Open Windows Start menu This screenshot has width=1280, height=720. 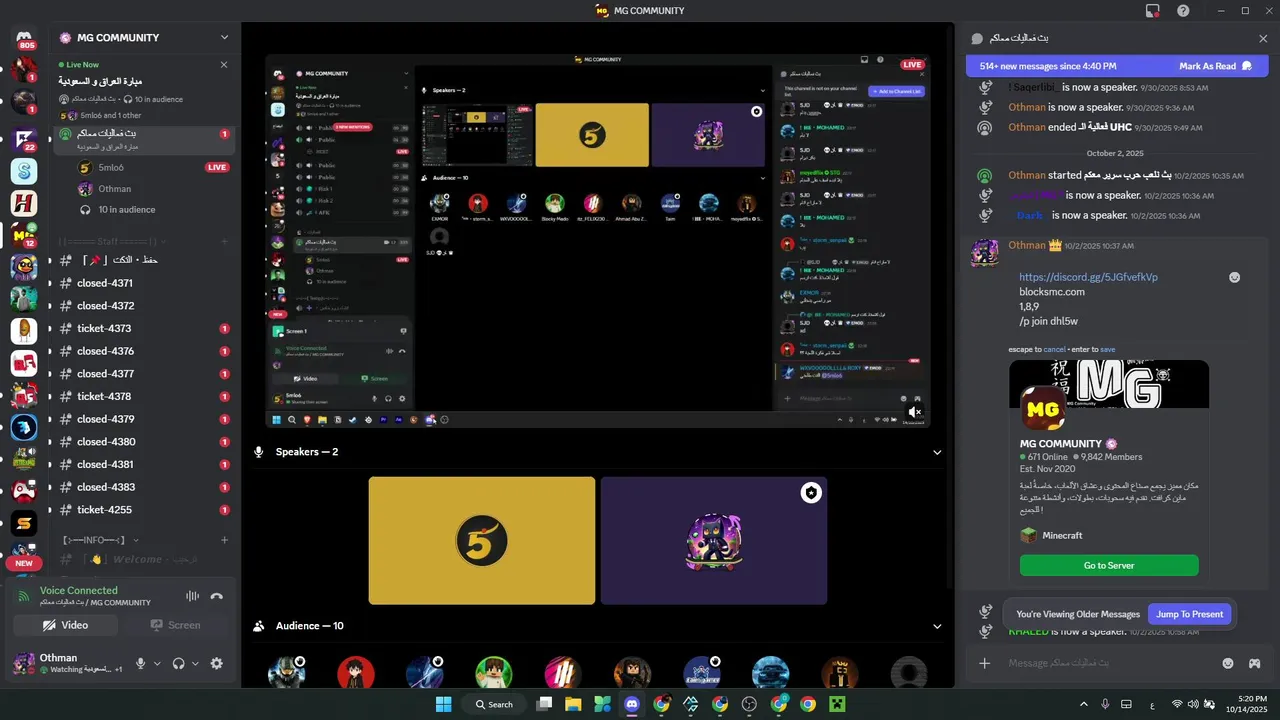click(443, 704)
